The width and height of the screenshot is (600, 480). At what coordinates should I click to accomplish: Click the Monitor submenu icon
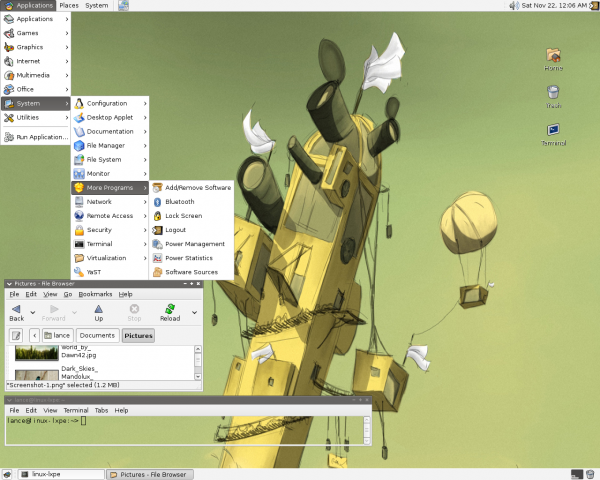click(x=79, y=174)
